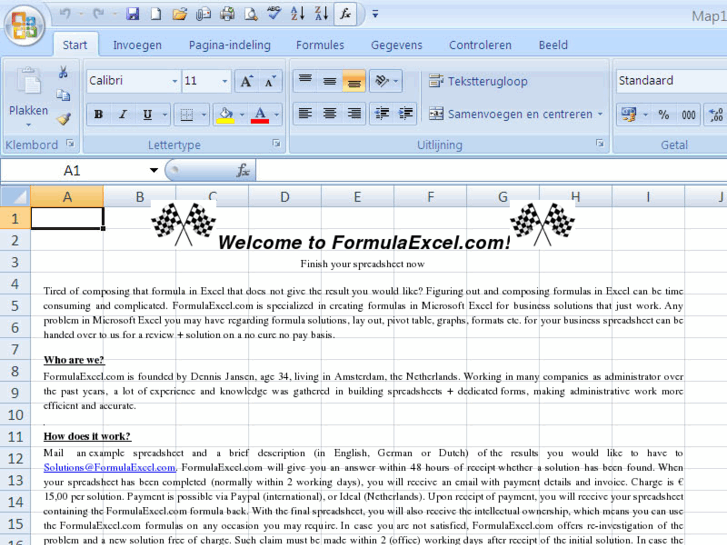Click the thousands separator 000 icon
This screenshot has height=545, width=727.
click(688, 115)
